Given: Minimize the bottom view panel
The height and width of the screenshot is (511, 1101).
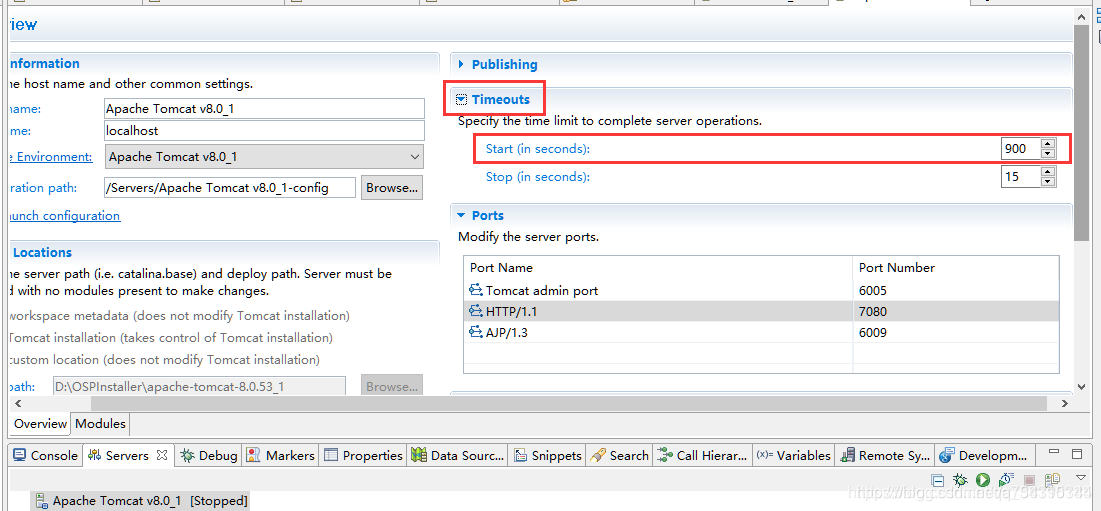Looking at the screenshot, I should 1053,453.
